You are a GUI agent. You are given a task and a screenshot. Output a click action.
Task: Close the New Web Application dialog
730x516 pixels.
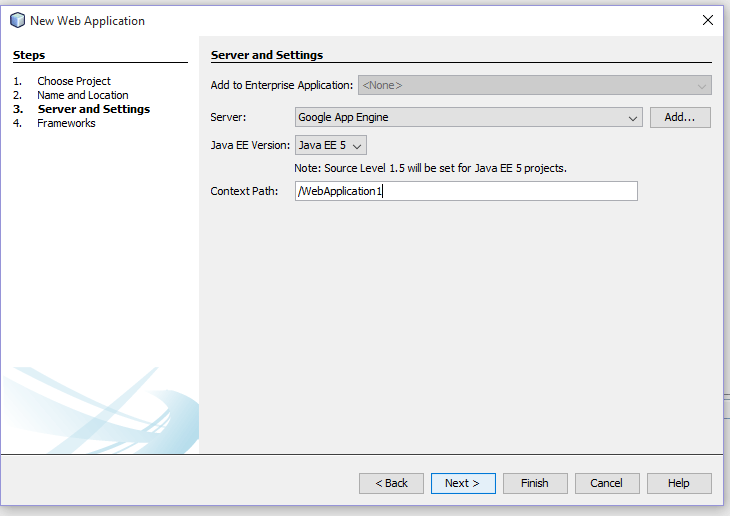708,20
